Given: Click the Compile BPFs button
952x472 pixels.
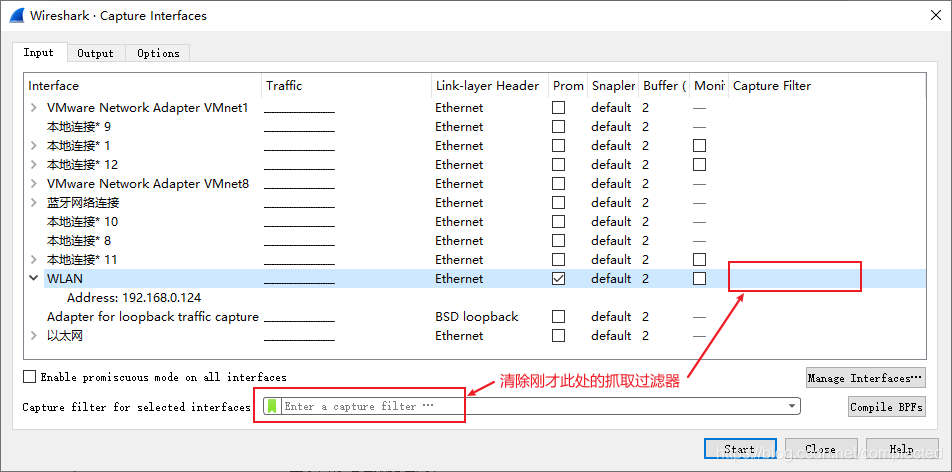Looking at the screenshot, I should pos(886,407).
